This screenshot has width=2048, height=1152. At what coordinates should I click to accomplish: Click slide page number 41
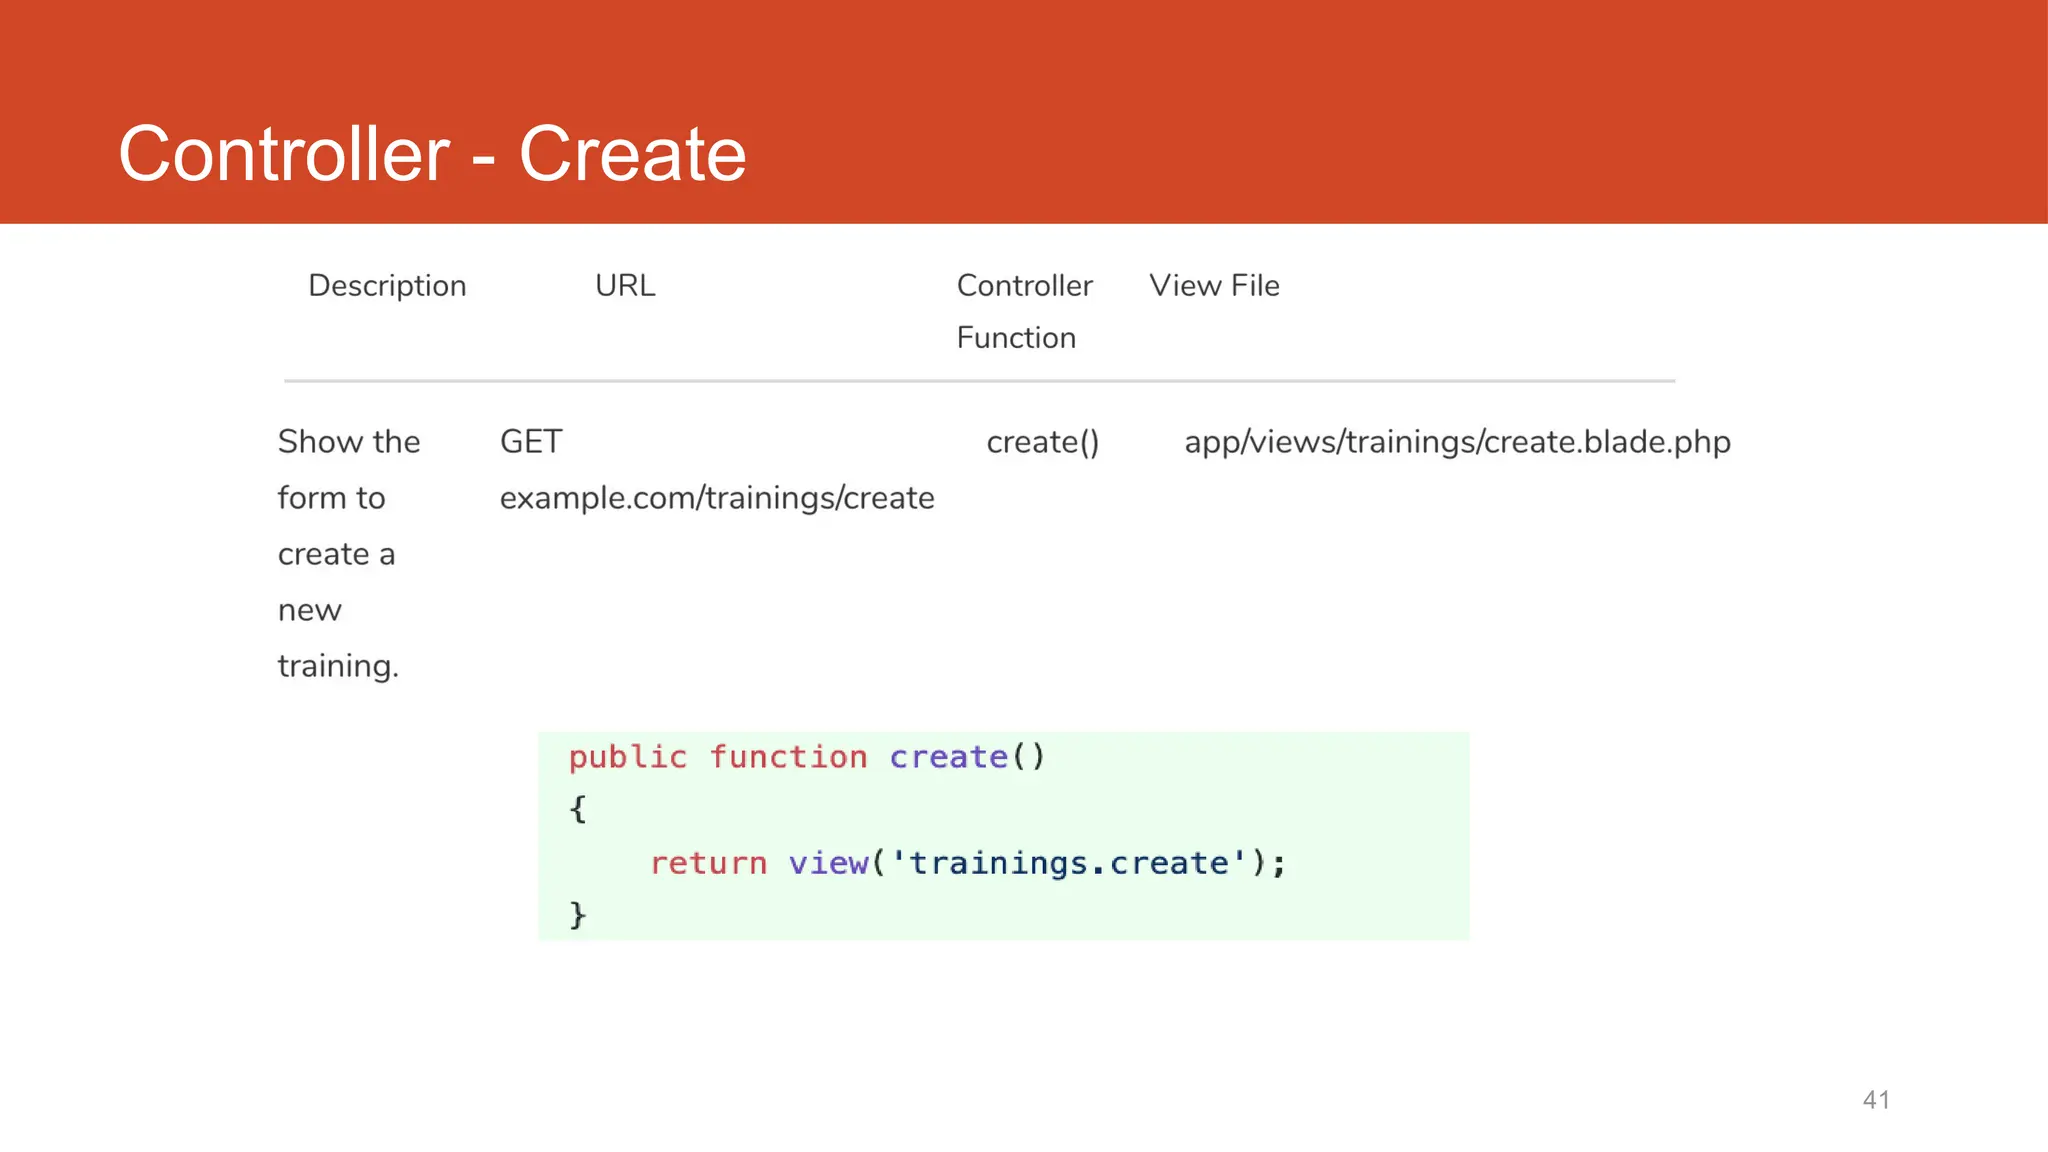(1876, 1100)
